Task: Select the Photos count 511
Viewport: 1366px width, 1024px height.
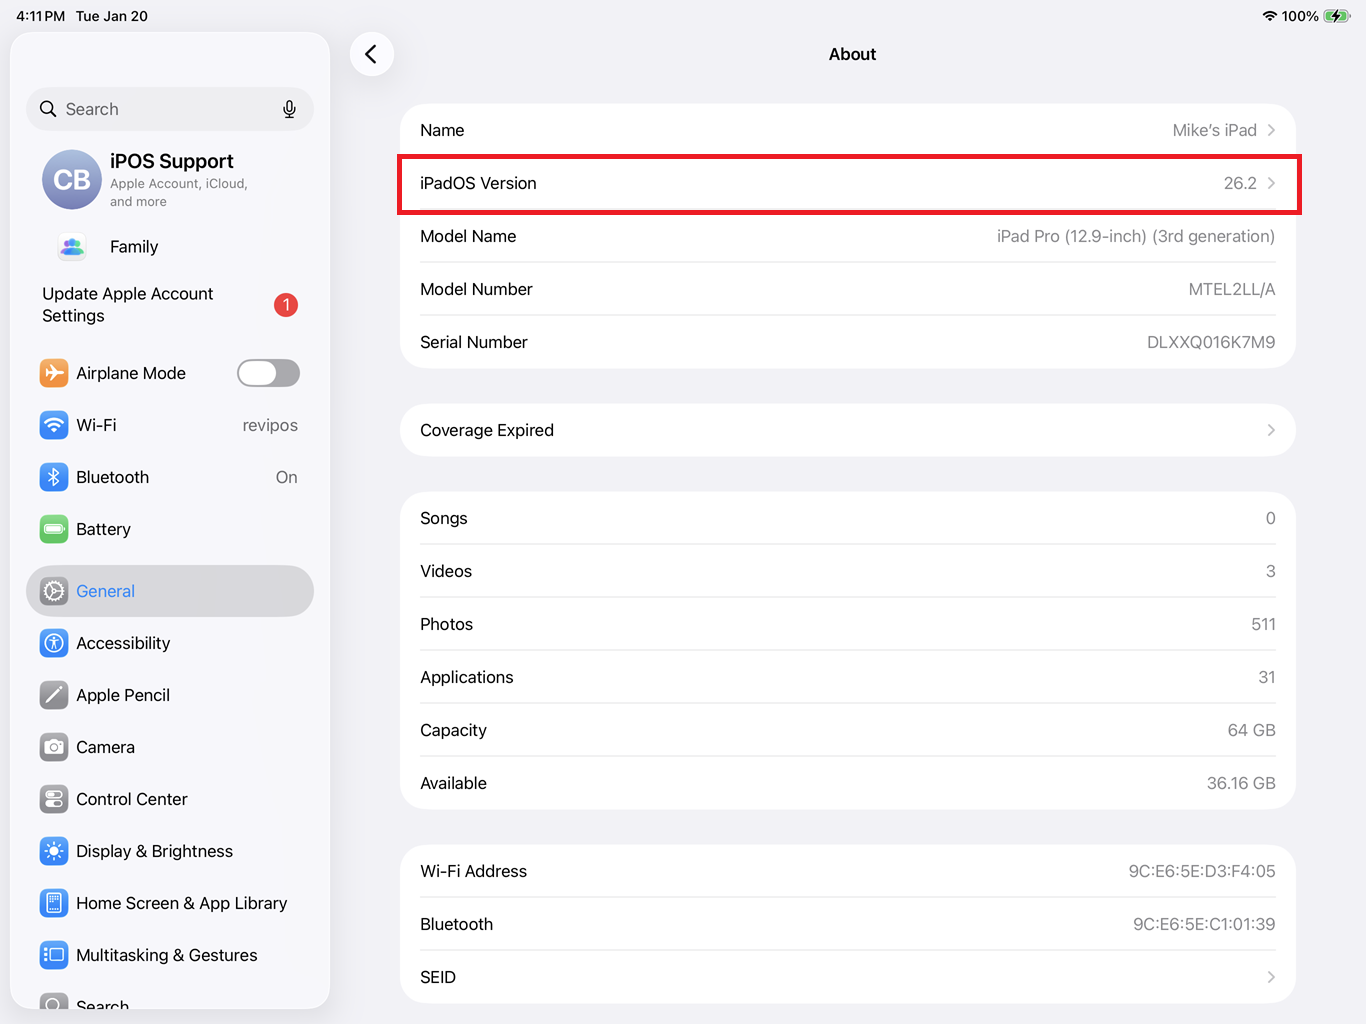Action: [1263, 624]
